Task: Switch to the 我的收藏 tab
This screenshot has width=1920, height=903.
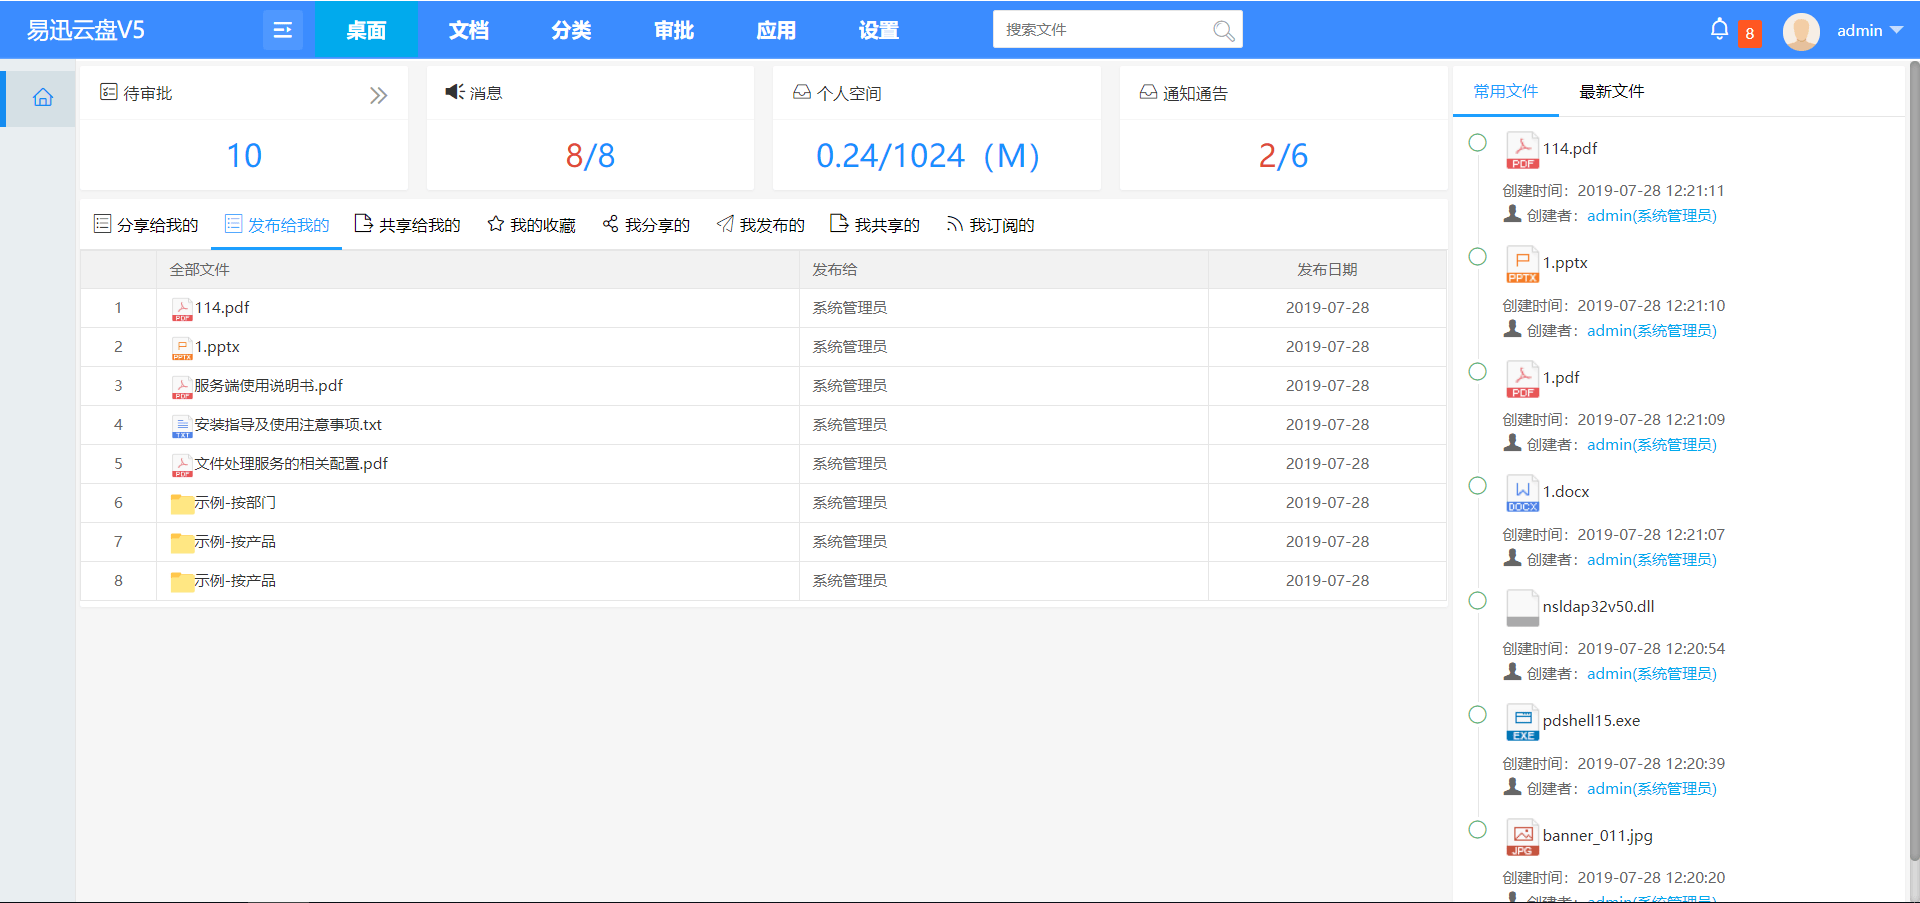Action: point(531,225)
